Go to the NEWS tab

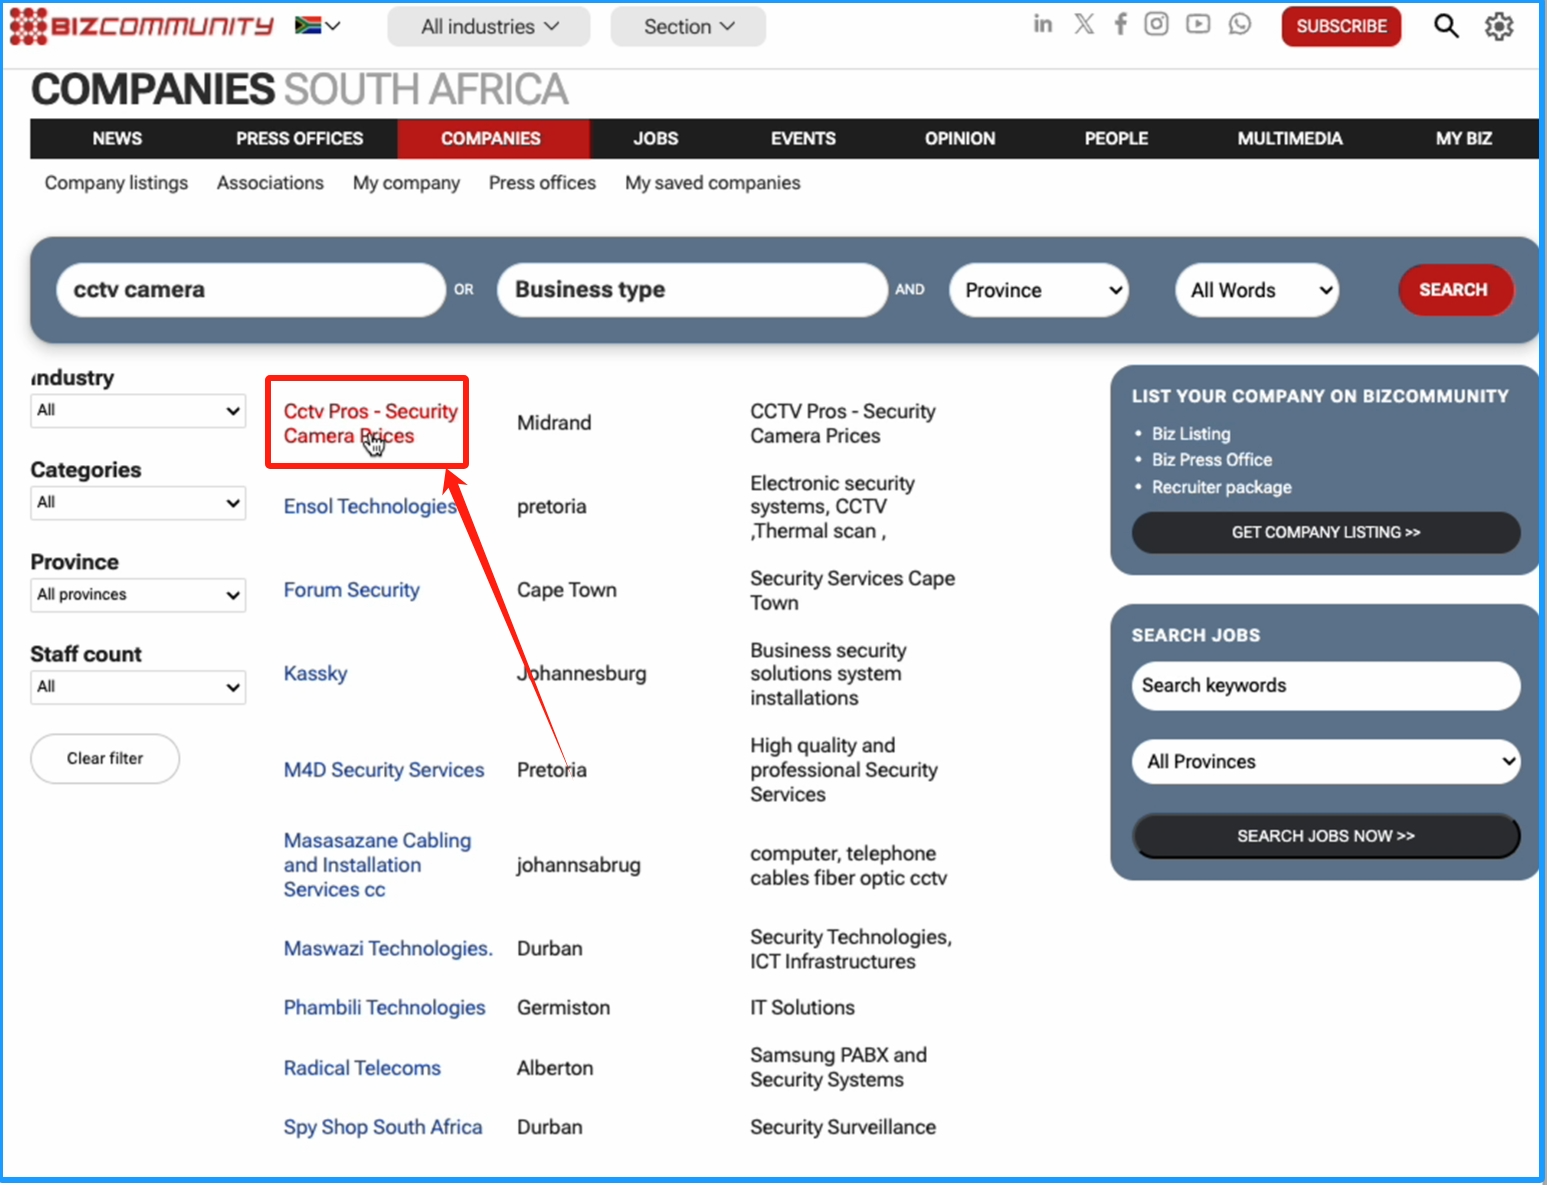click(x=117, y=139)
